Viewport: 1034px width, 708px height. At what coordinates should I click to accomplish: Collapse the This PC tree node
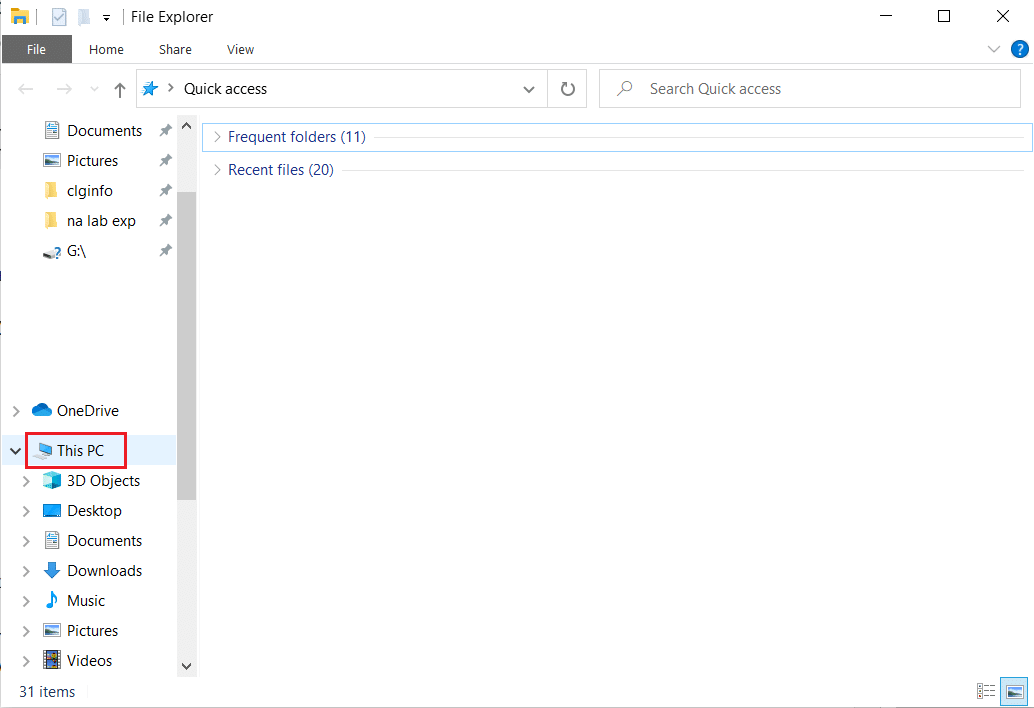[x=15, y=451]
